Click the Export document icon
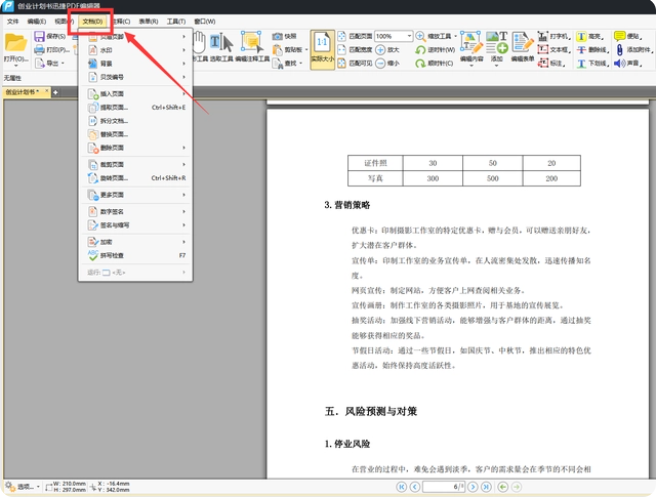The image size is (658, 497). click(x=39, y=63)
